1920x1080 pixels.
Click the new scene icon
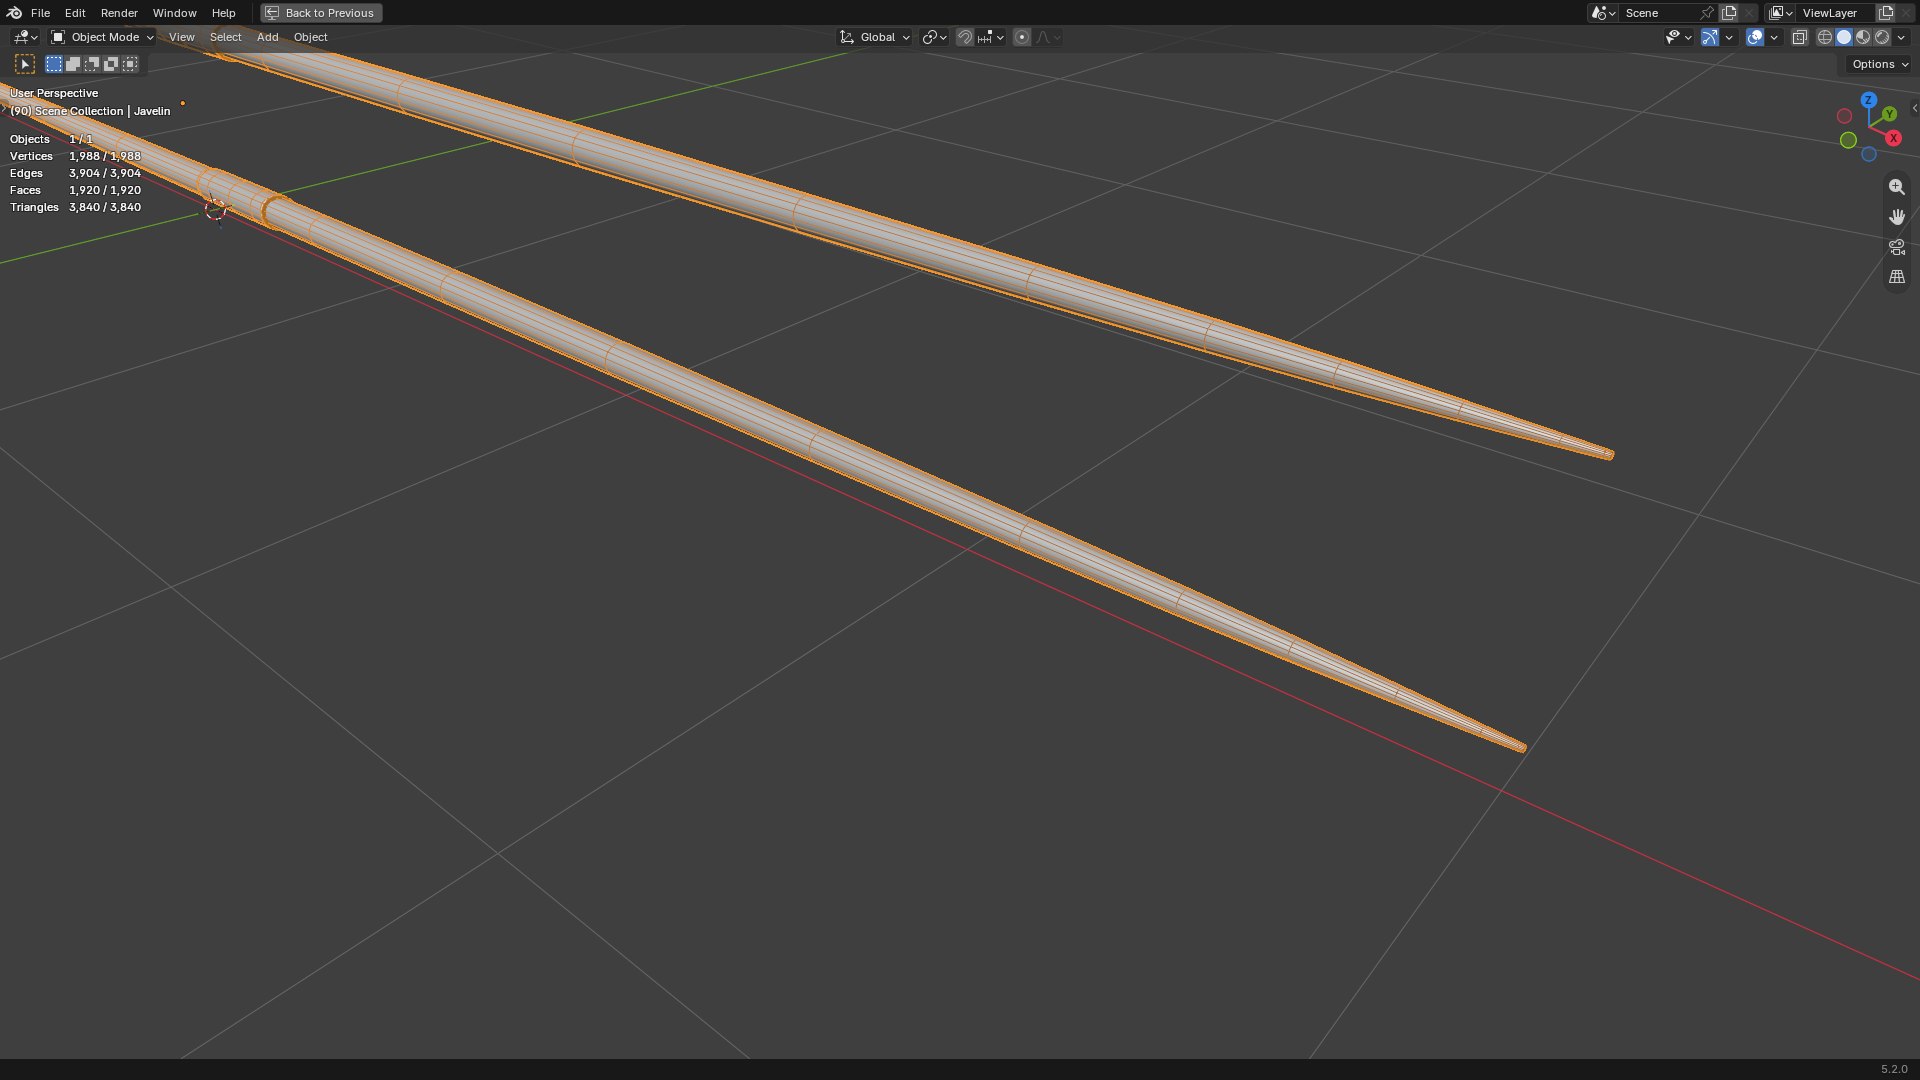pyautogui.click(x=1729, y=13)
